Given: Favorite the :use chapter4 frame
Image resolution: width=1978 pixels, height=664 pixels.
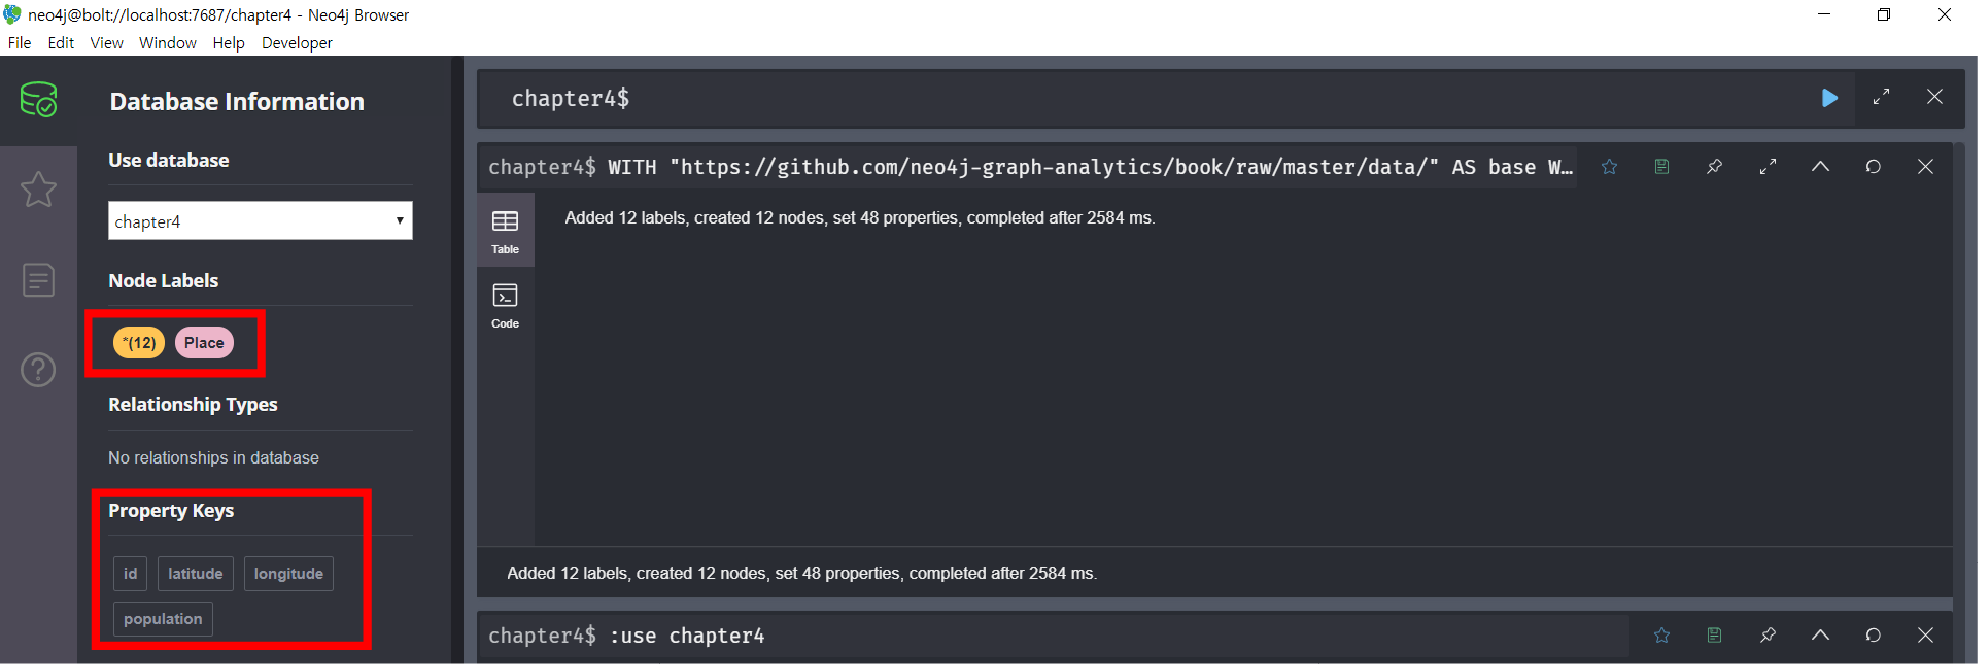Looking at the screenshot, I should pyautogui.click(x=1662, y=635).
